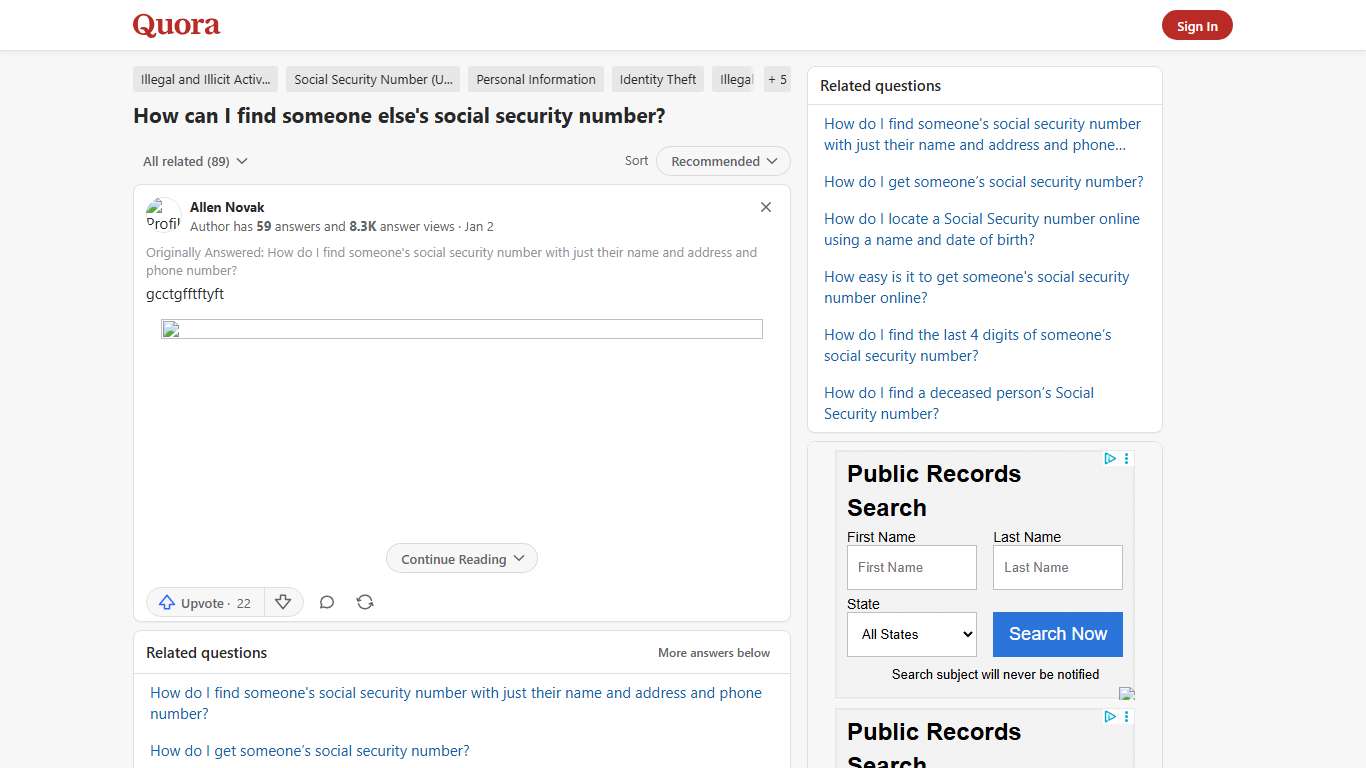The image size is (1366, 768).
Task: Click the image feedback icon below the ad
Action: tap(1127, 692)
